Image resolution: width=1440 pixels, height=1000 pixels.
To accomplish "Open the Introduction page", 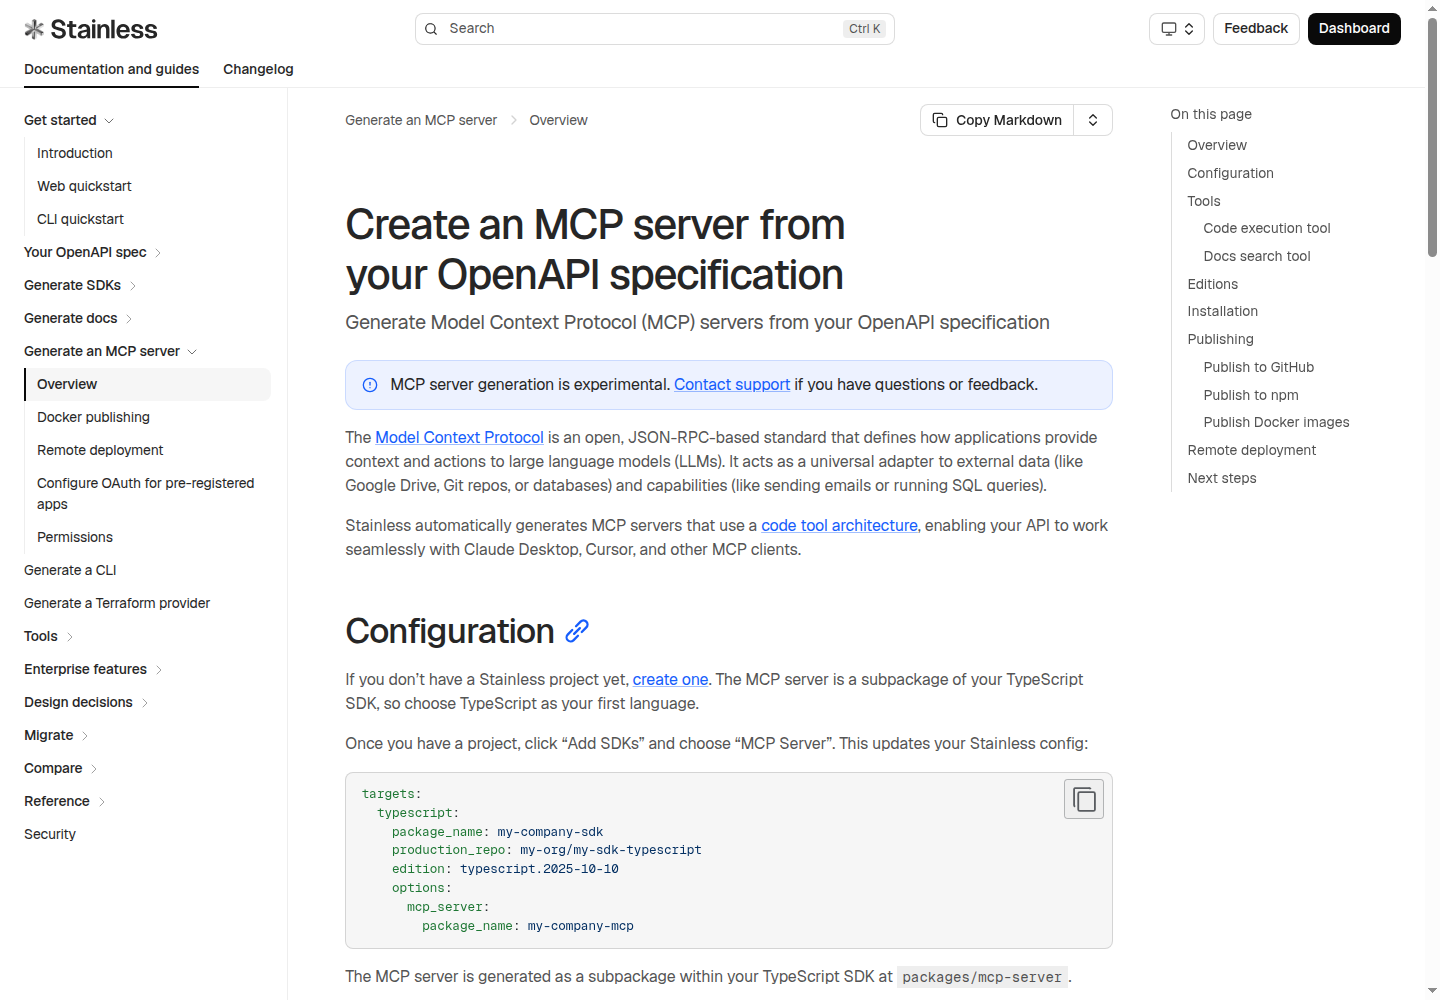I will tap(75, 153).
